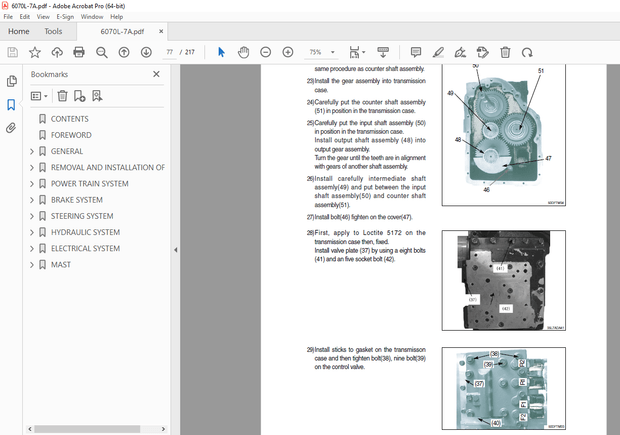The width and height of the screenshot is (620, 435).
Task: Expand REMOVAL AND INSTALLATION bookmark
Action: [32, 167]
